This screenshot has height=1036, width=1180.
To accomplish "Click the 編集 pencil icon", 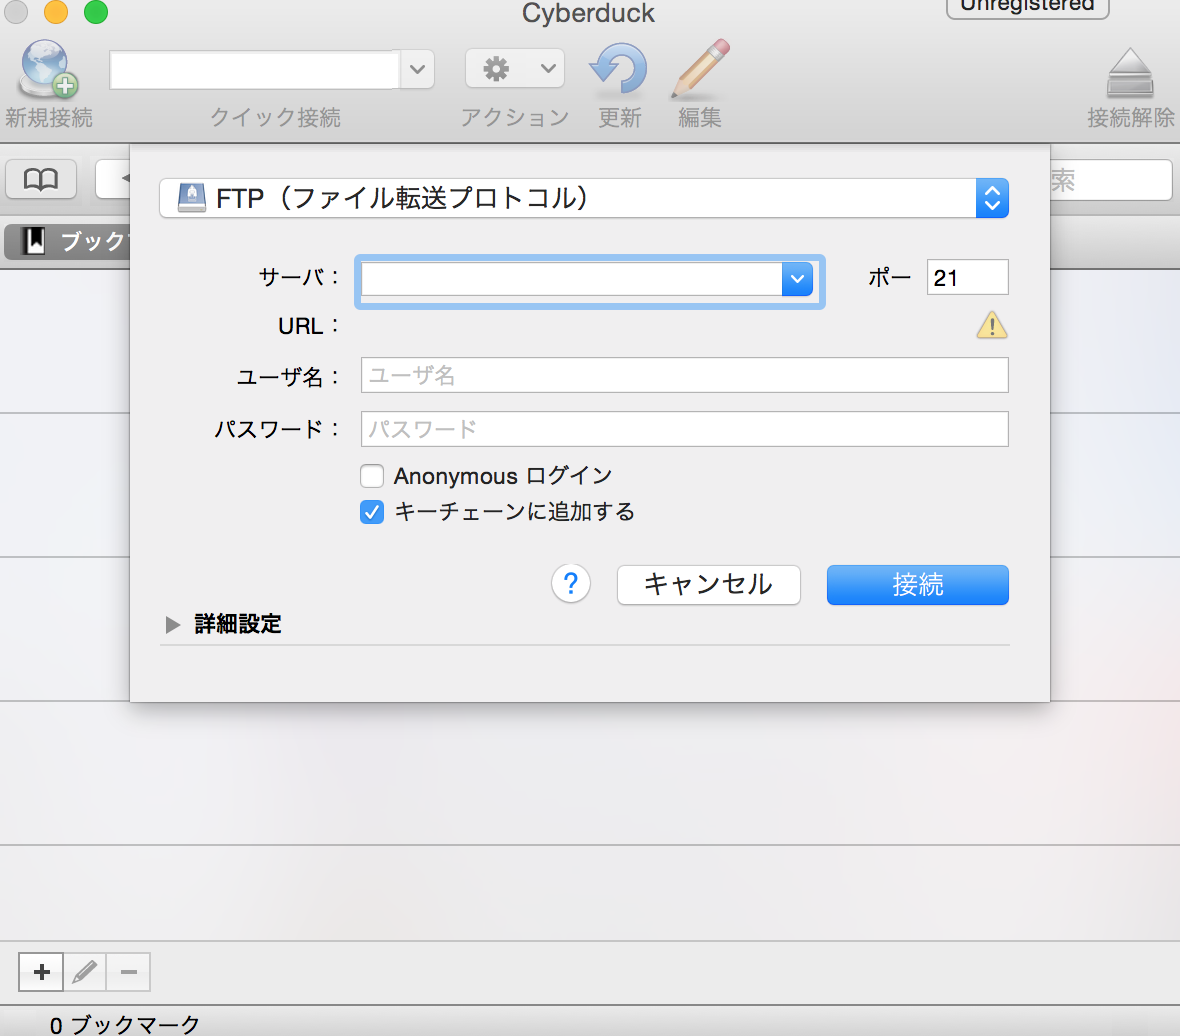I will click(700, 69).
